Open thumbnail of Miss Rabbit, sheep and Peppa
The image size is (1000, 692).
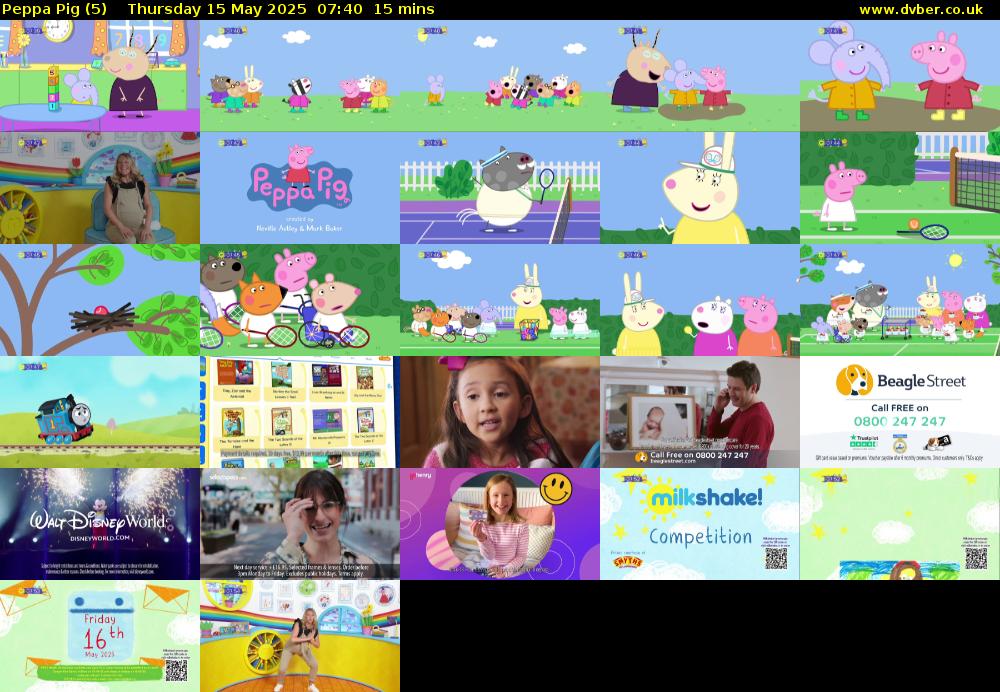[x=700, y=300]
